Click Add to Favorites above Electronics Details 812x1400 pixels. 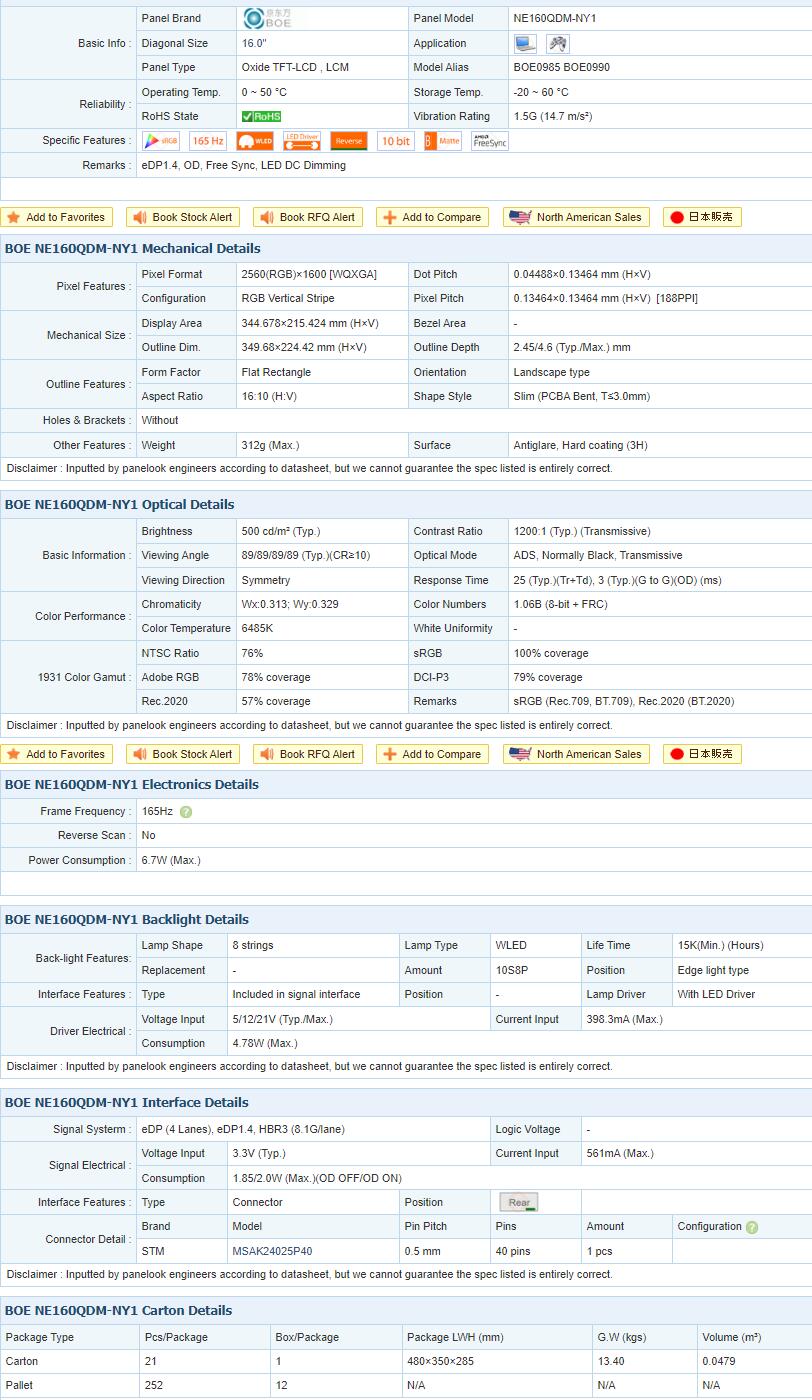[57, 754]
